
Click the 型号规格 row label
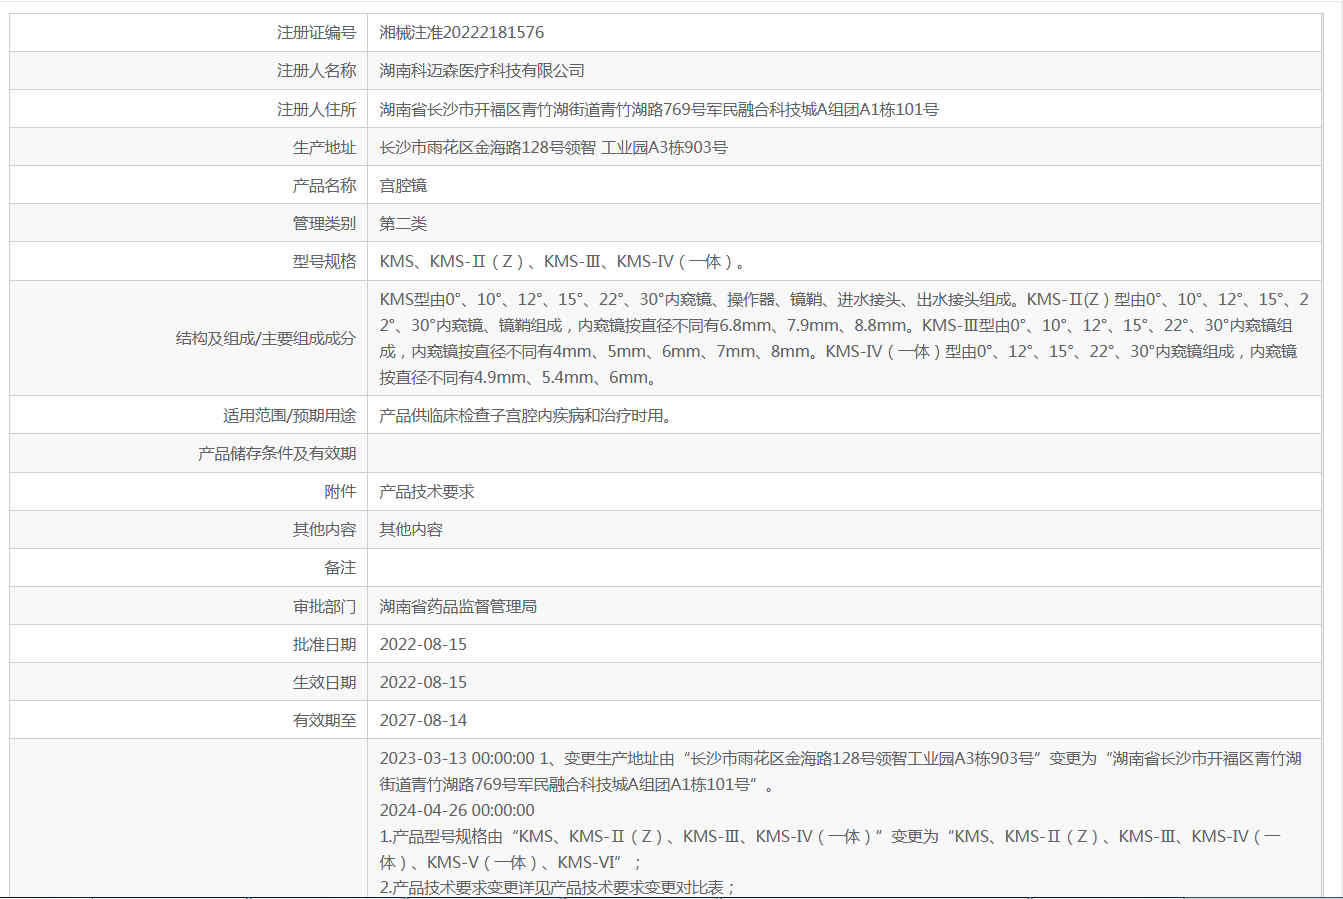coord(324,261)
